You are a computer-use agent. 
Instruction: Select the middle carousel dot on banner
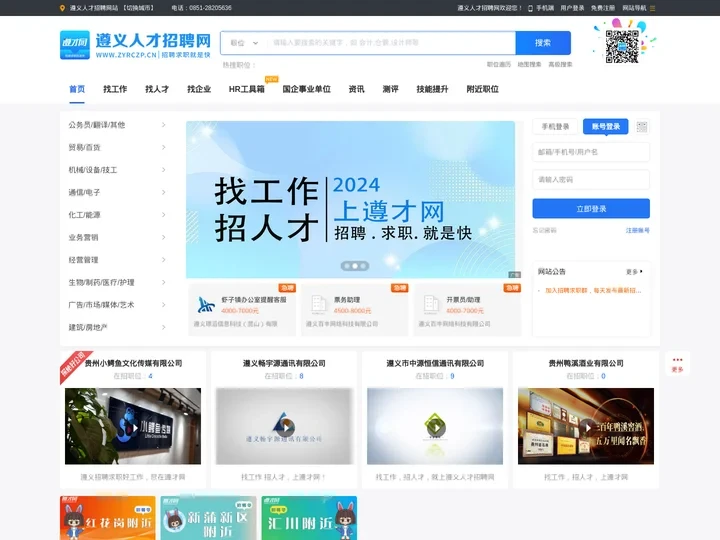pos(355,266)
